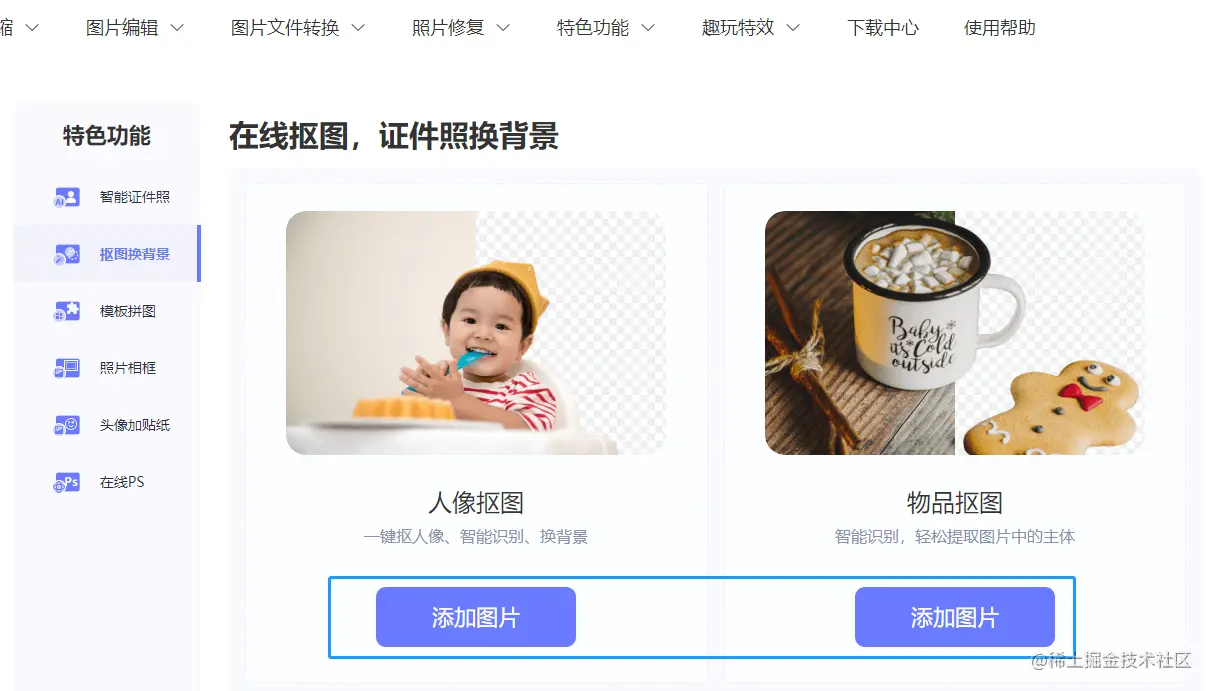Expand the 照片修复 menu chevron
This screenshot has width=1212, height=691.
(x=503, y=28)
